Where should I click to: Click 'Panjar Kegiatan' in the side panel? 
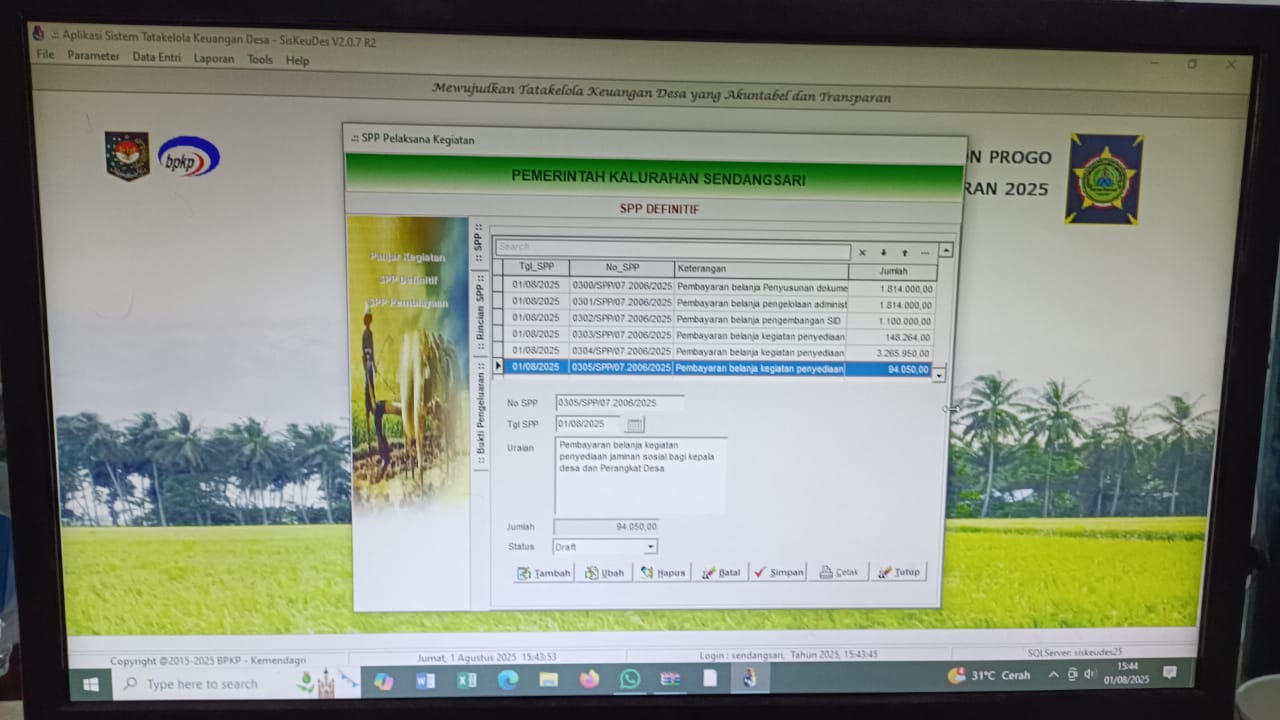[x=407, y=257]
